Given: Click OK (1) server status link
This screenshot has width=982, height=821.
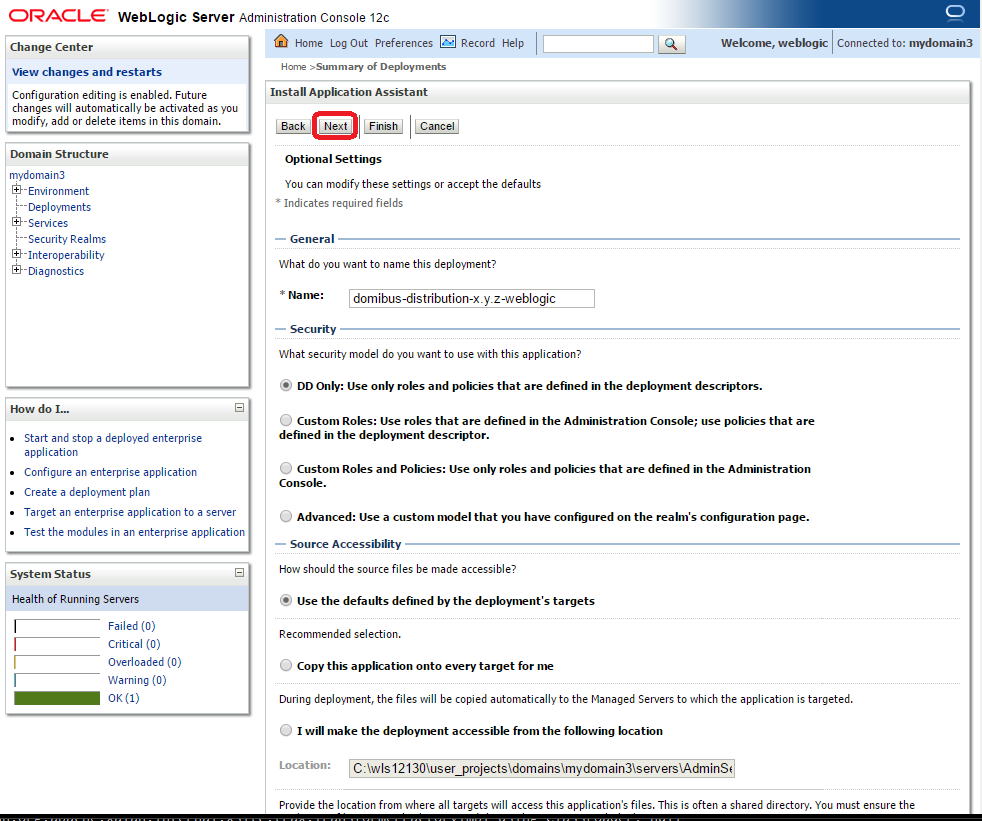Looking at the screenshot, I should 123,698.
